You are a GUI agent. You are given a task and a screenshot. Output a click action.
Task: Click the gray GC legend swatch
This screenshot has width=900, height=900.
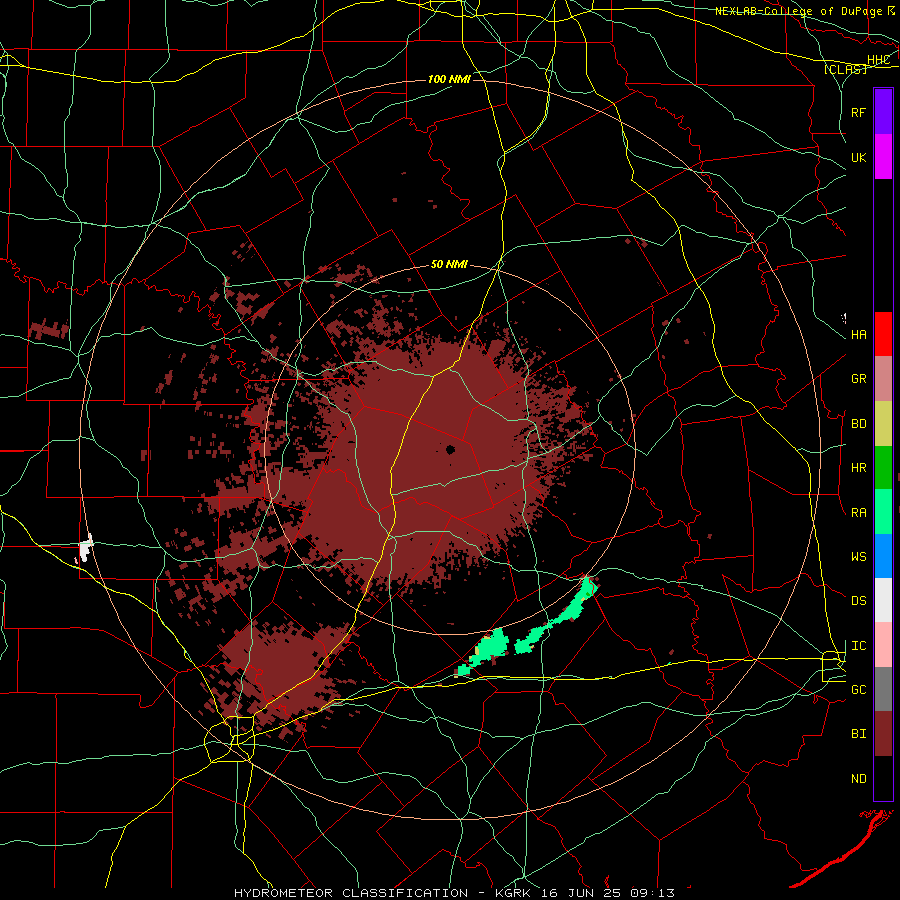point(883,689)
